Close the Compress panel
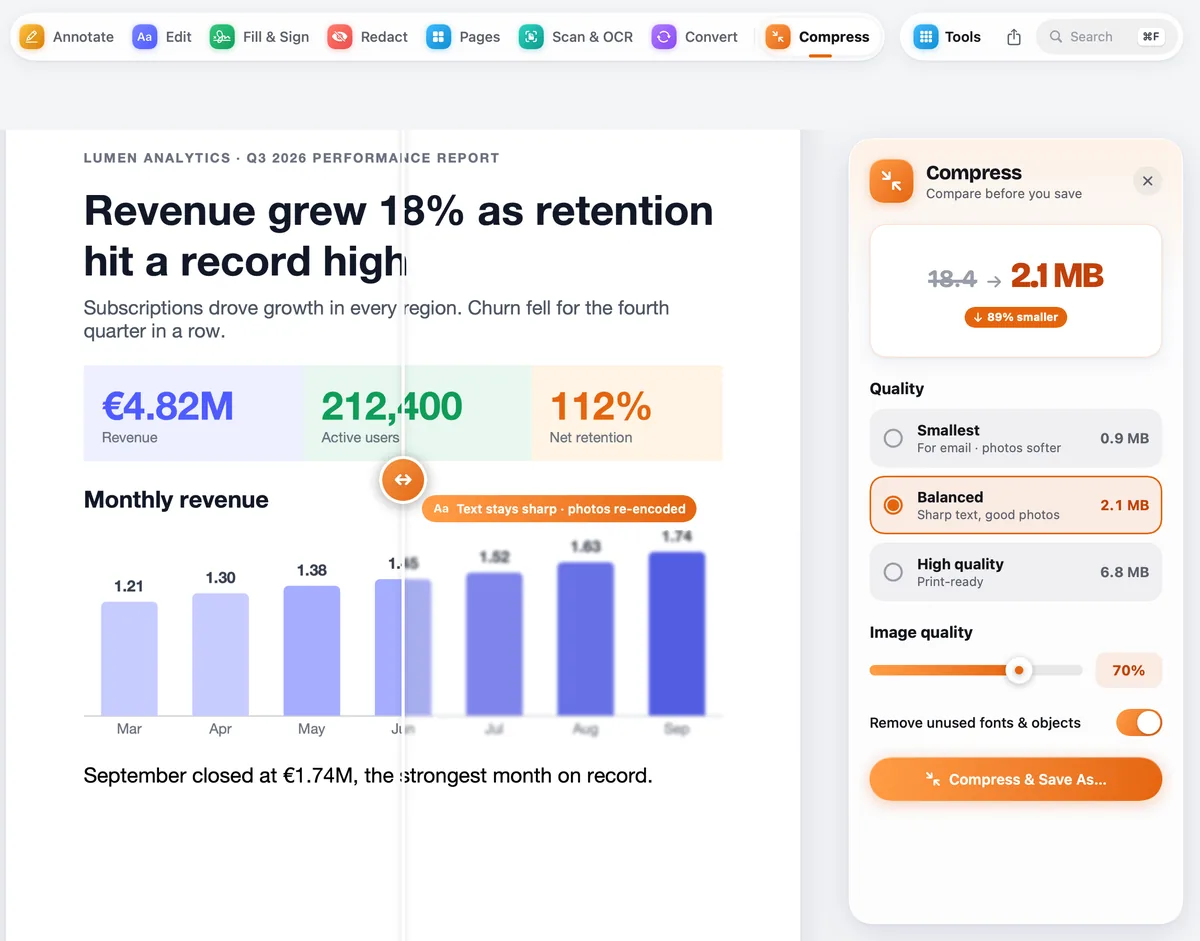The image size is (1200, 941). tap(1148, 181)
